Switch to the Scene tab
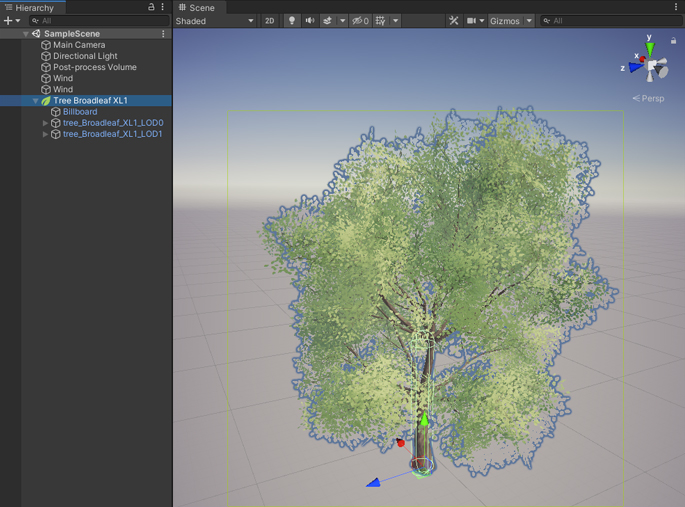 point(196,7)
